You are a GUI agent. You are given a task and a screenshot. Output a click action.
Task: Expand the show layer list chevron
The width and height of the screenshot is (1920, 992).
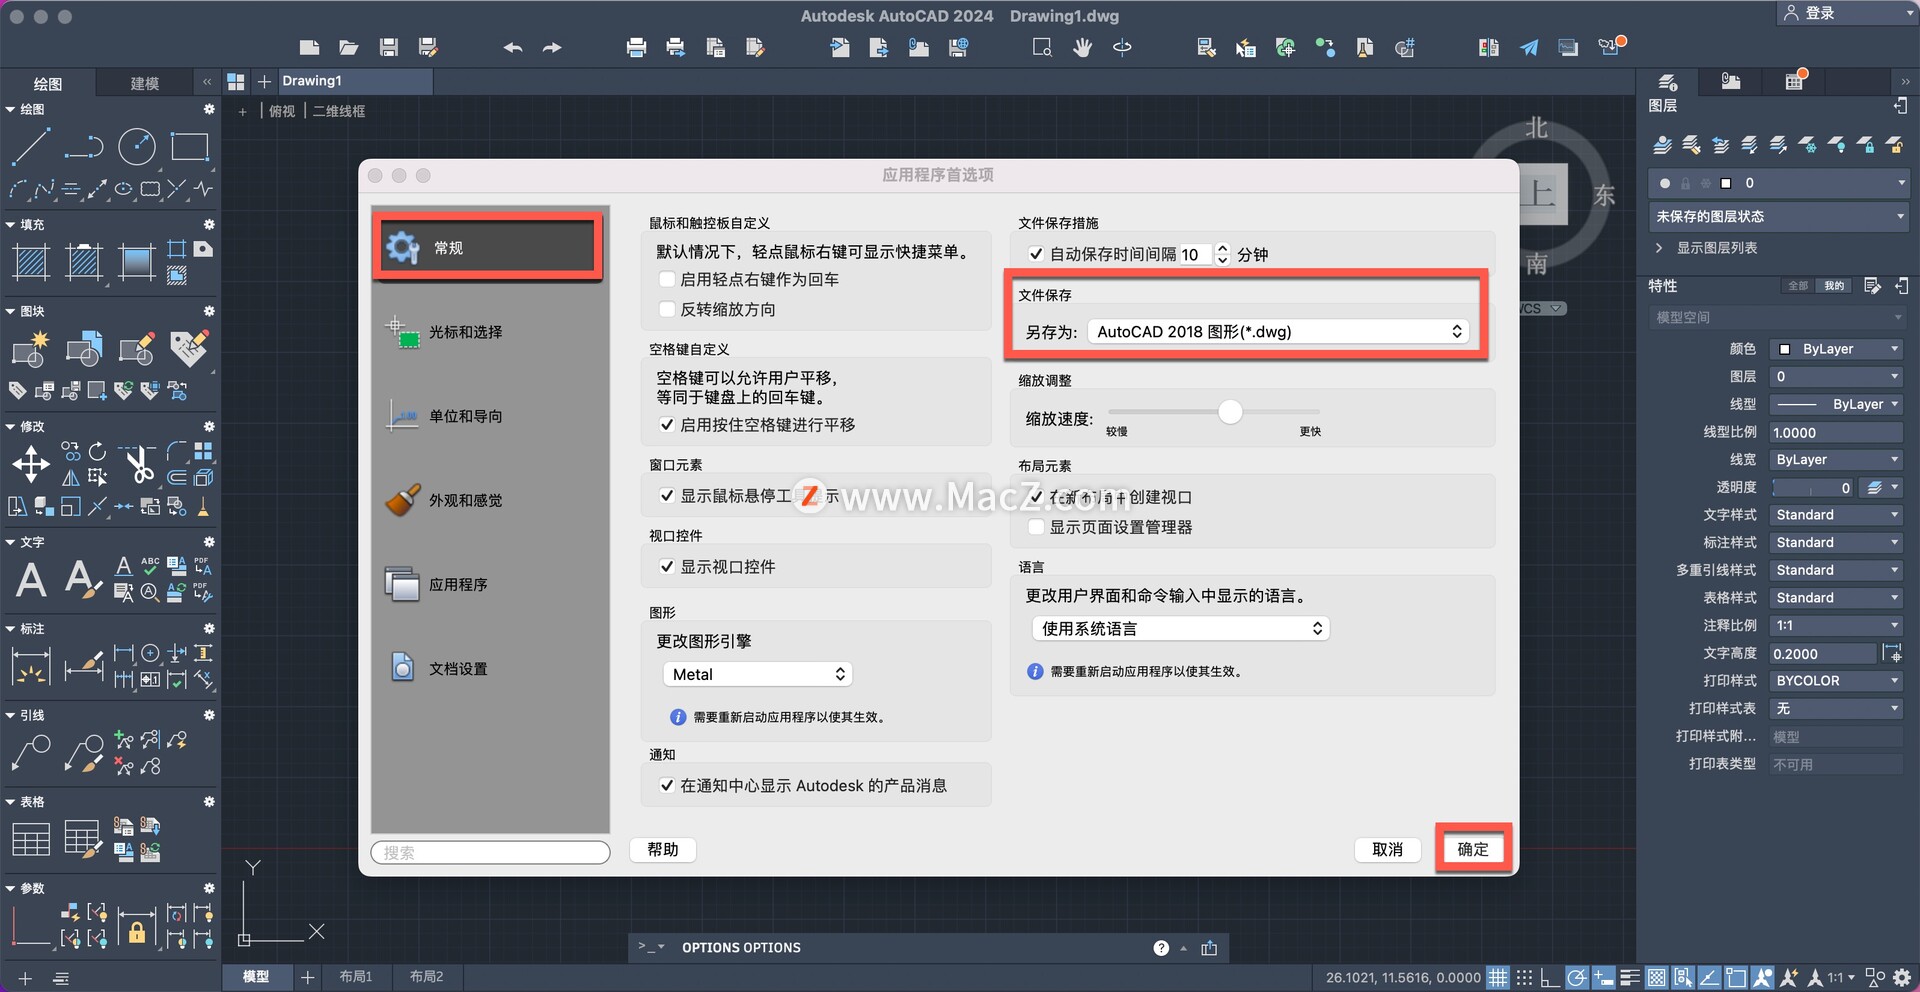pyautogui.click(x=1659, y=248)
